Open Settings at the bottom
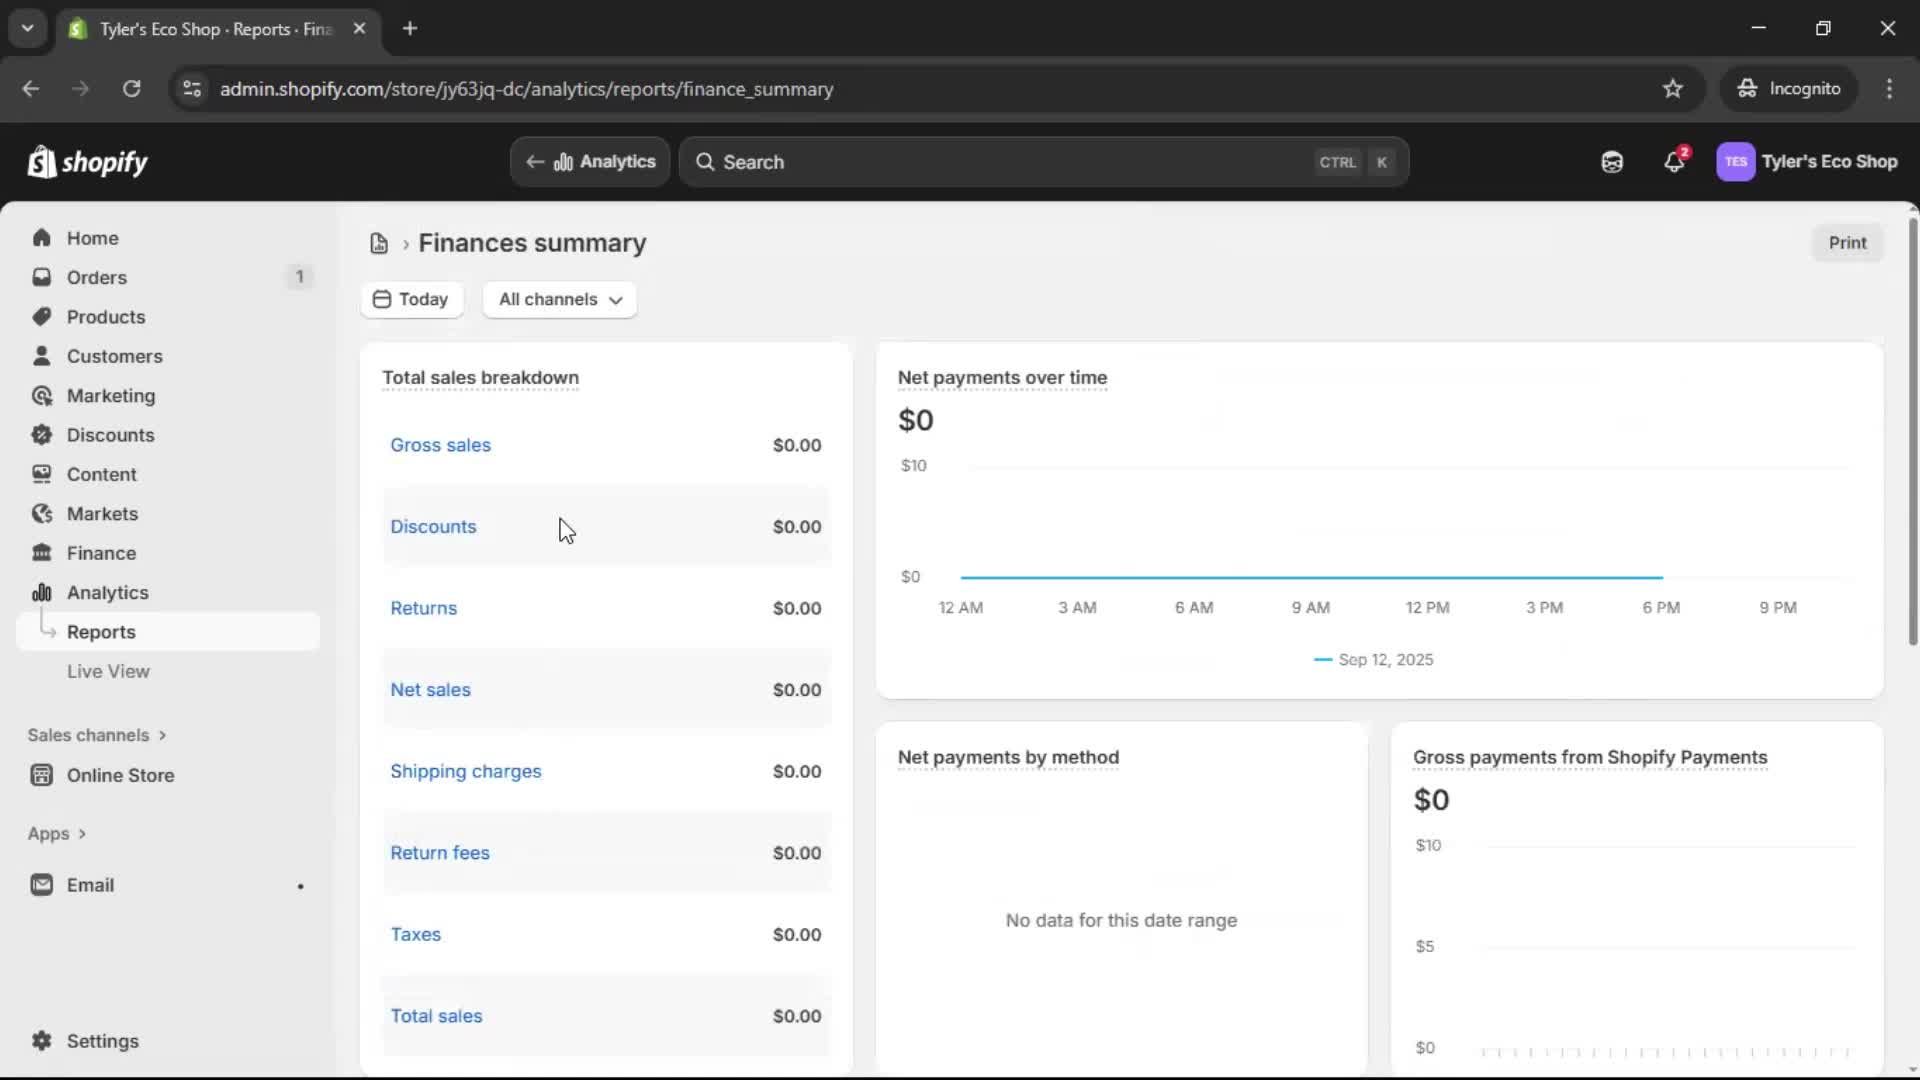 click(x=100, y=1041)
